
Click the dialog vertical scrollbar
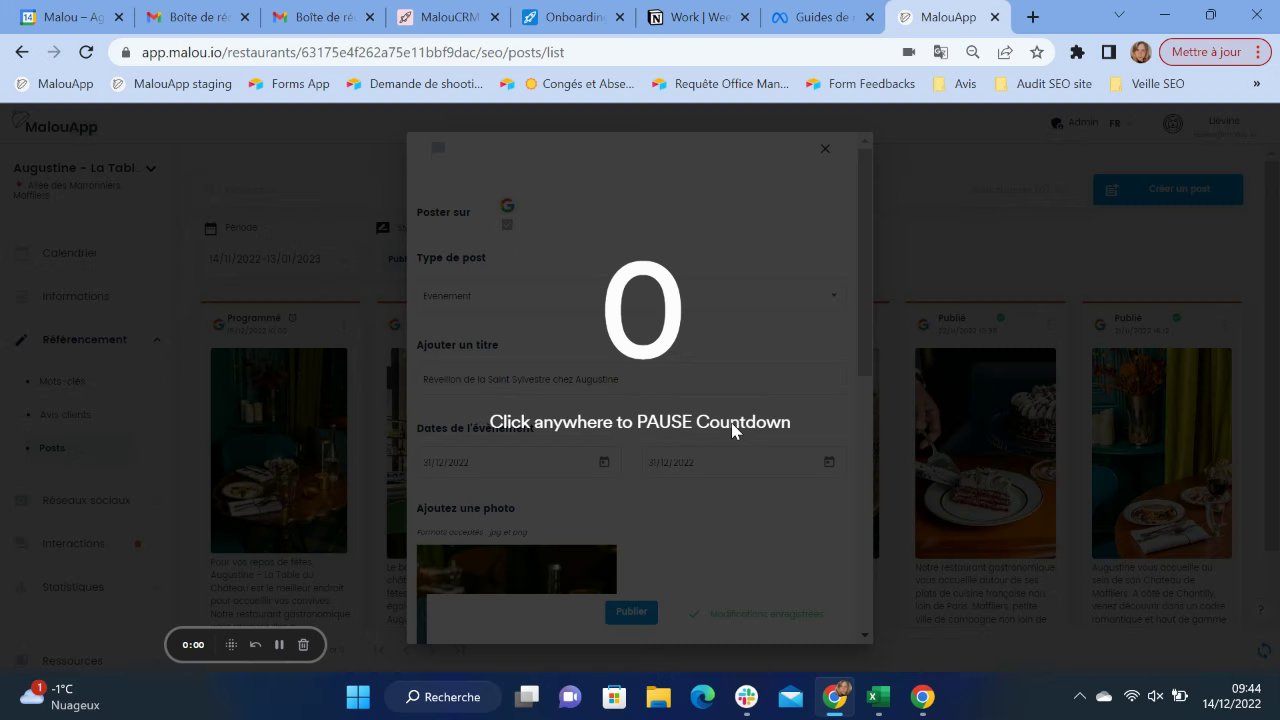point(864,265)
